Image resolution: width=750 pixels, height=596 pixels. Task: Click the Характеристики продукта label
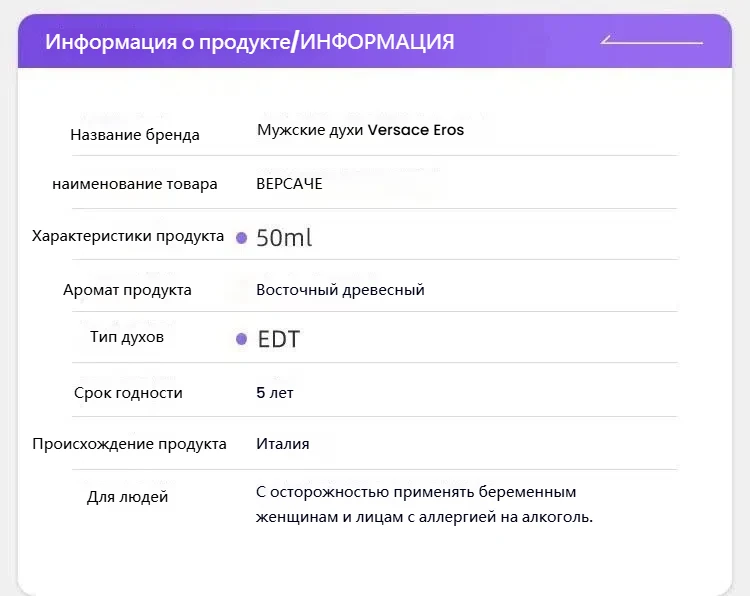tap(128, 236)
